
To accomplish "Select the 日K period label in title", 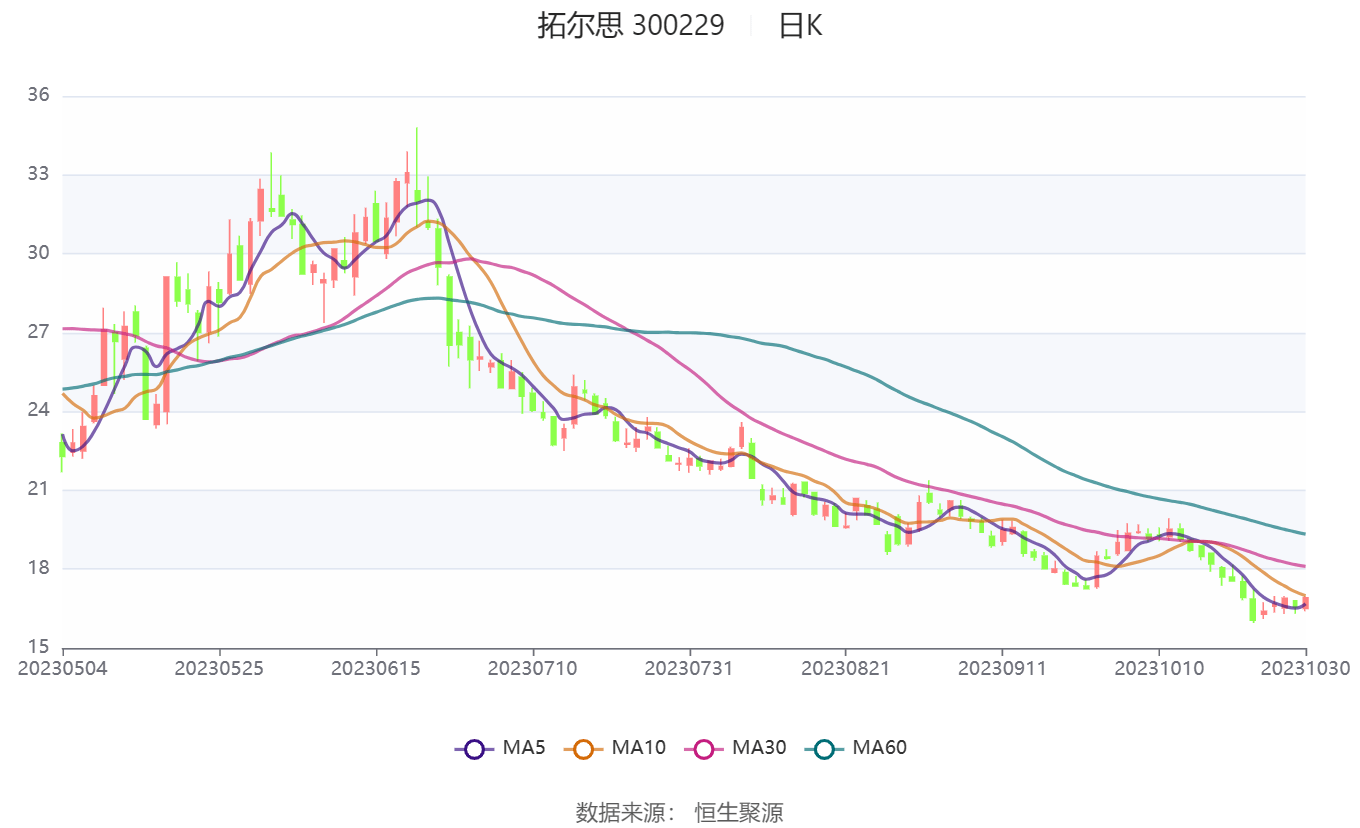I will [x=800, y=26].
